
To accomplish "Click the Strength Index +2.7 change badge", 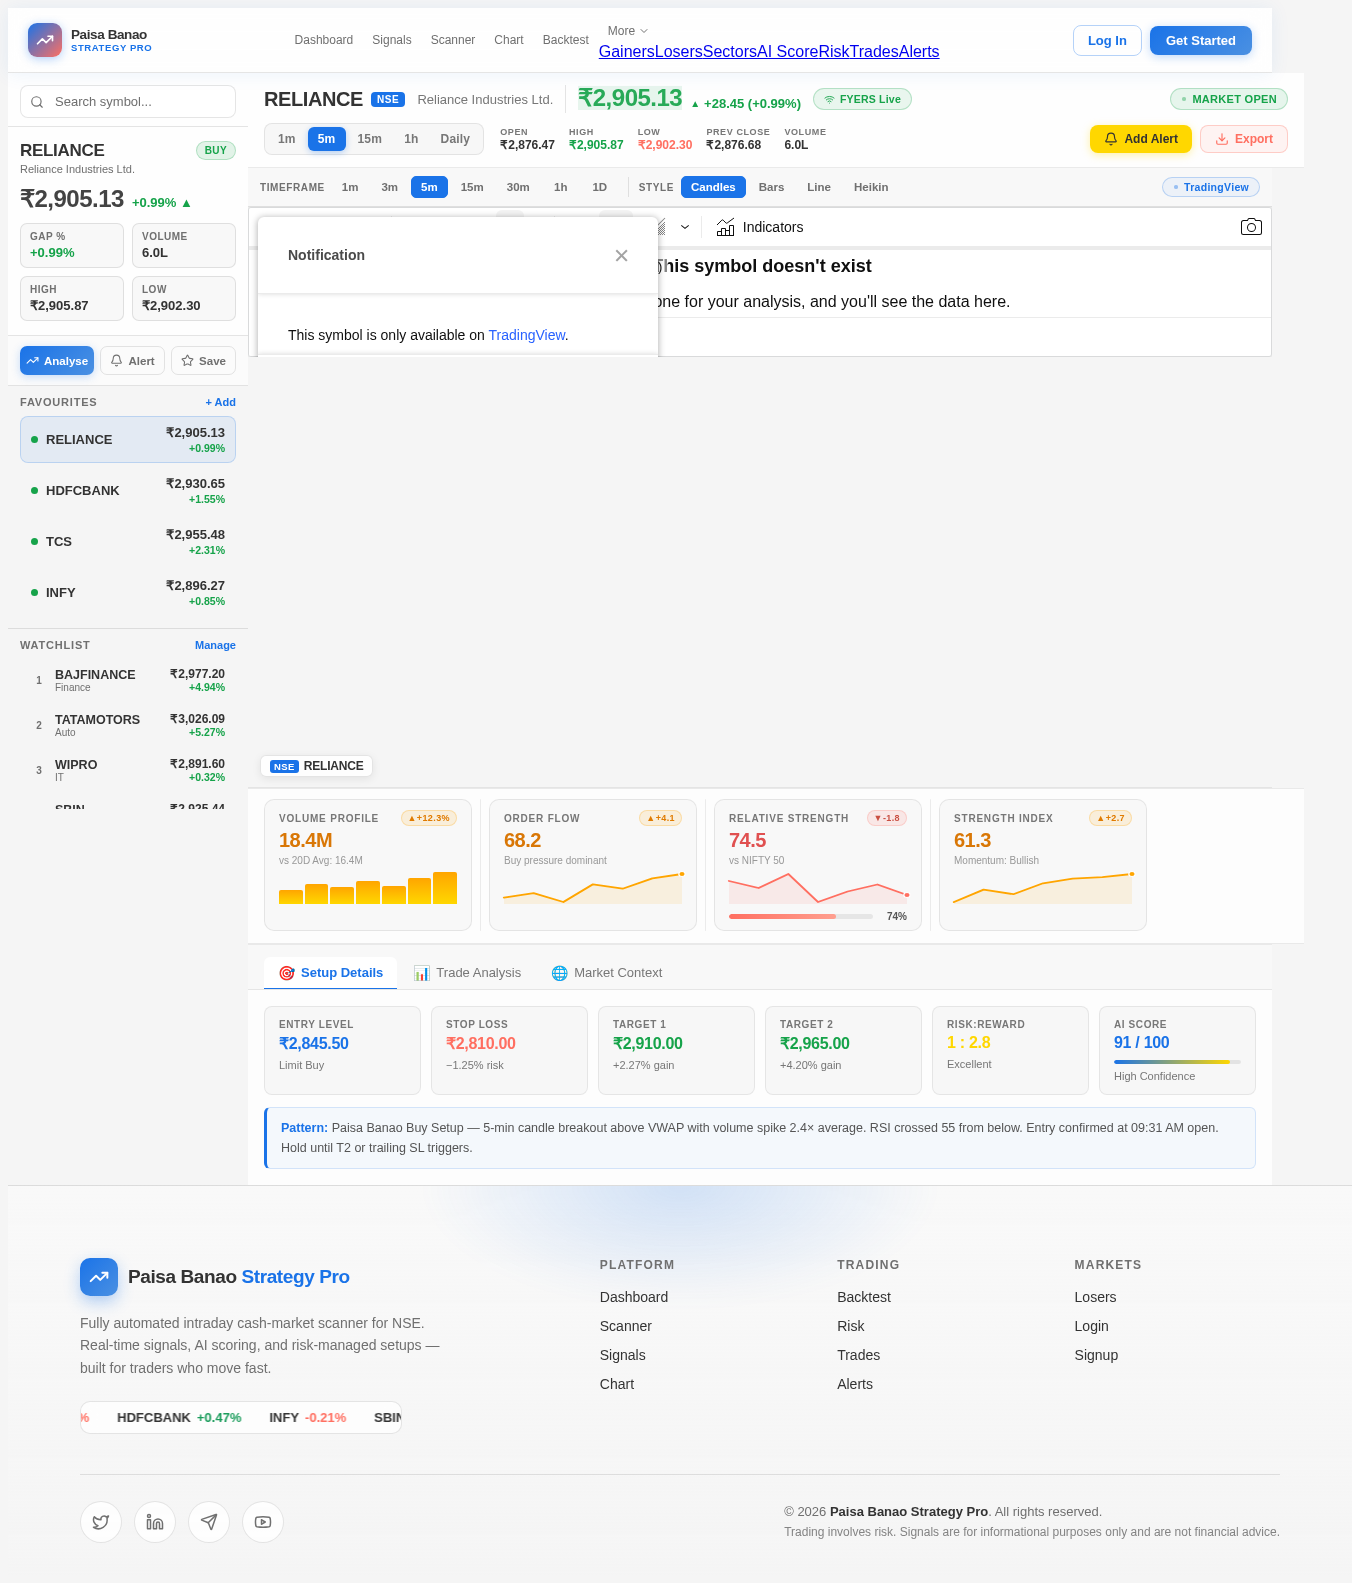I will coord(1111,818).
